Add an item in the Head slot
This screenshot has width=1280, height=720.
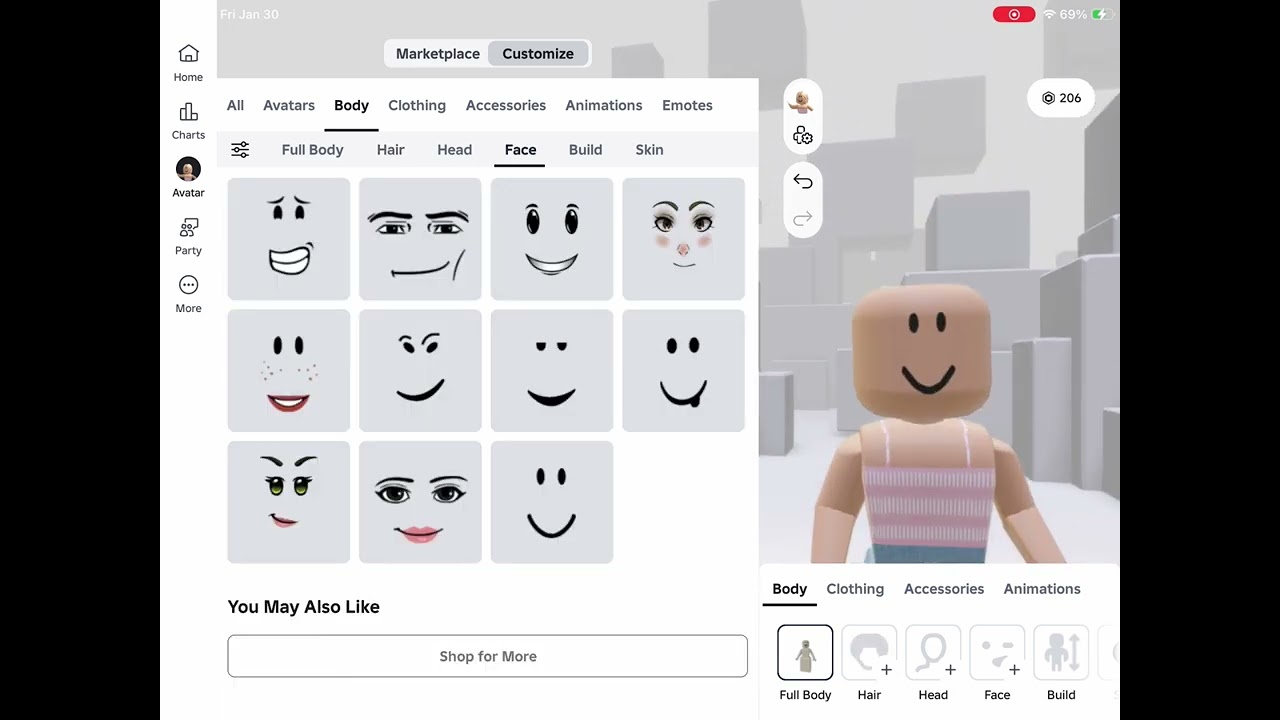933,653
